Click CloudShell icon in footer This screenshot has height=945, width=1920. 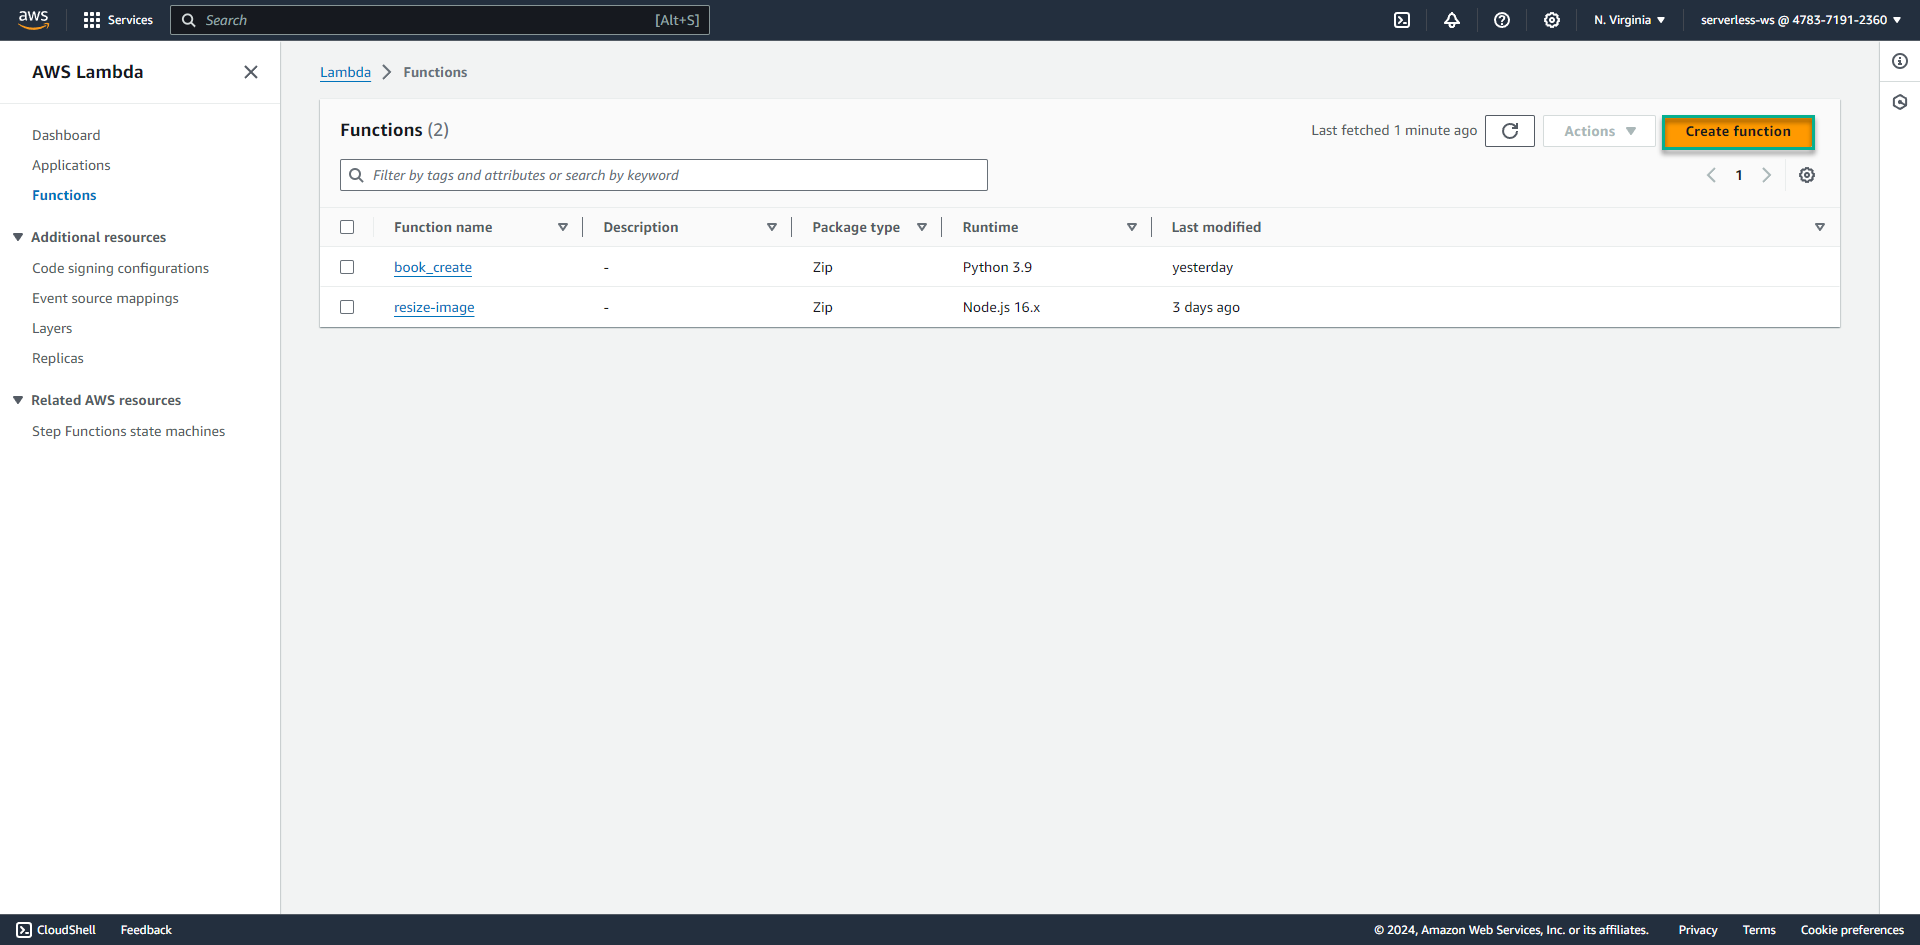tap(24, 930)
